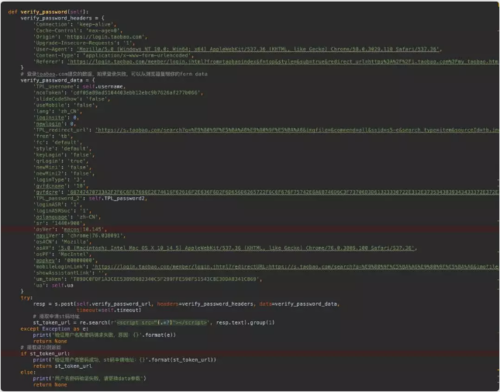Click the um_token value string
This screenshot has height=392, width=500.
(165, 279)
